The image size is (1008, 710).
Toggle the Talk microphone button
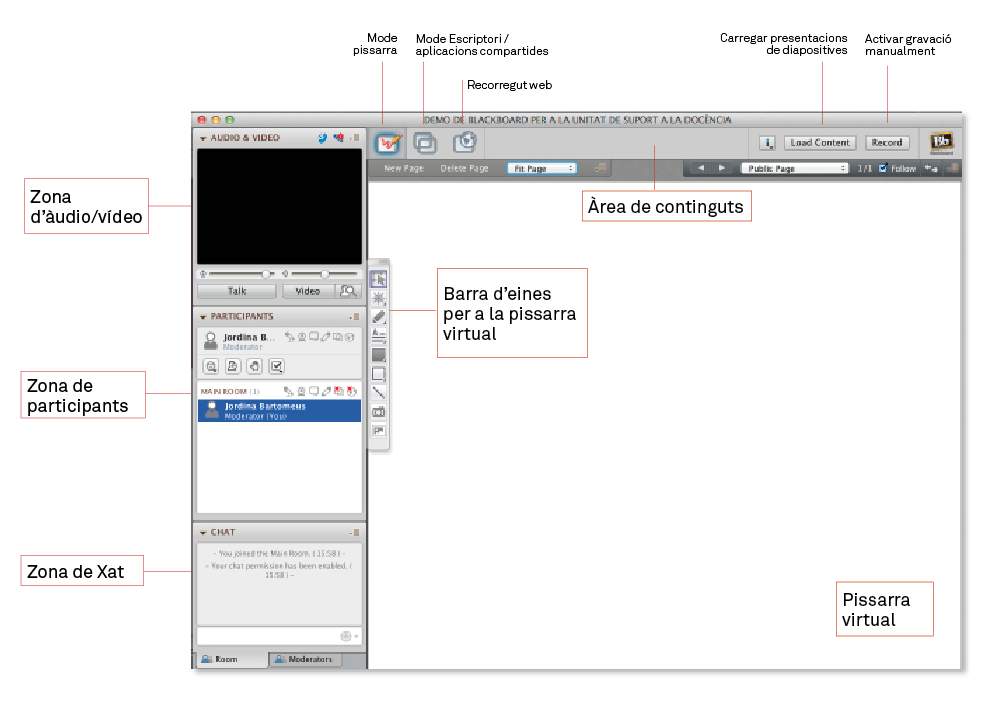point(237,291)
